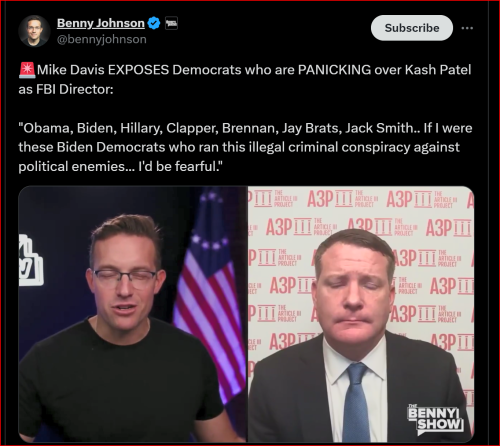Click the word PANICKING in the post
This screenshot has width=500, height=446.
pyautogui.click(x=334, y=70)
